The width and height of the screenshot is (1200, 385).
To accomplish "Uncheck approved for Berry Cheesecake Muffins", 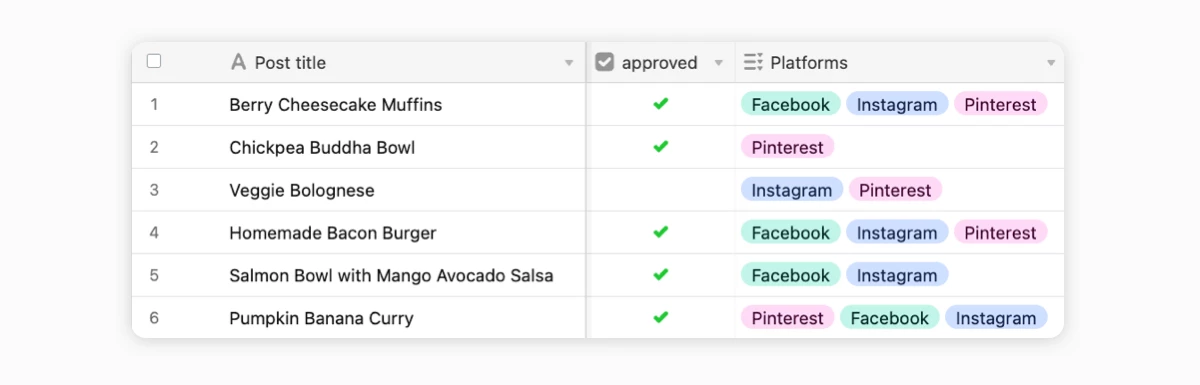I will 660,104.
